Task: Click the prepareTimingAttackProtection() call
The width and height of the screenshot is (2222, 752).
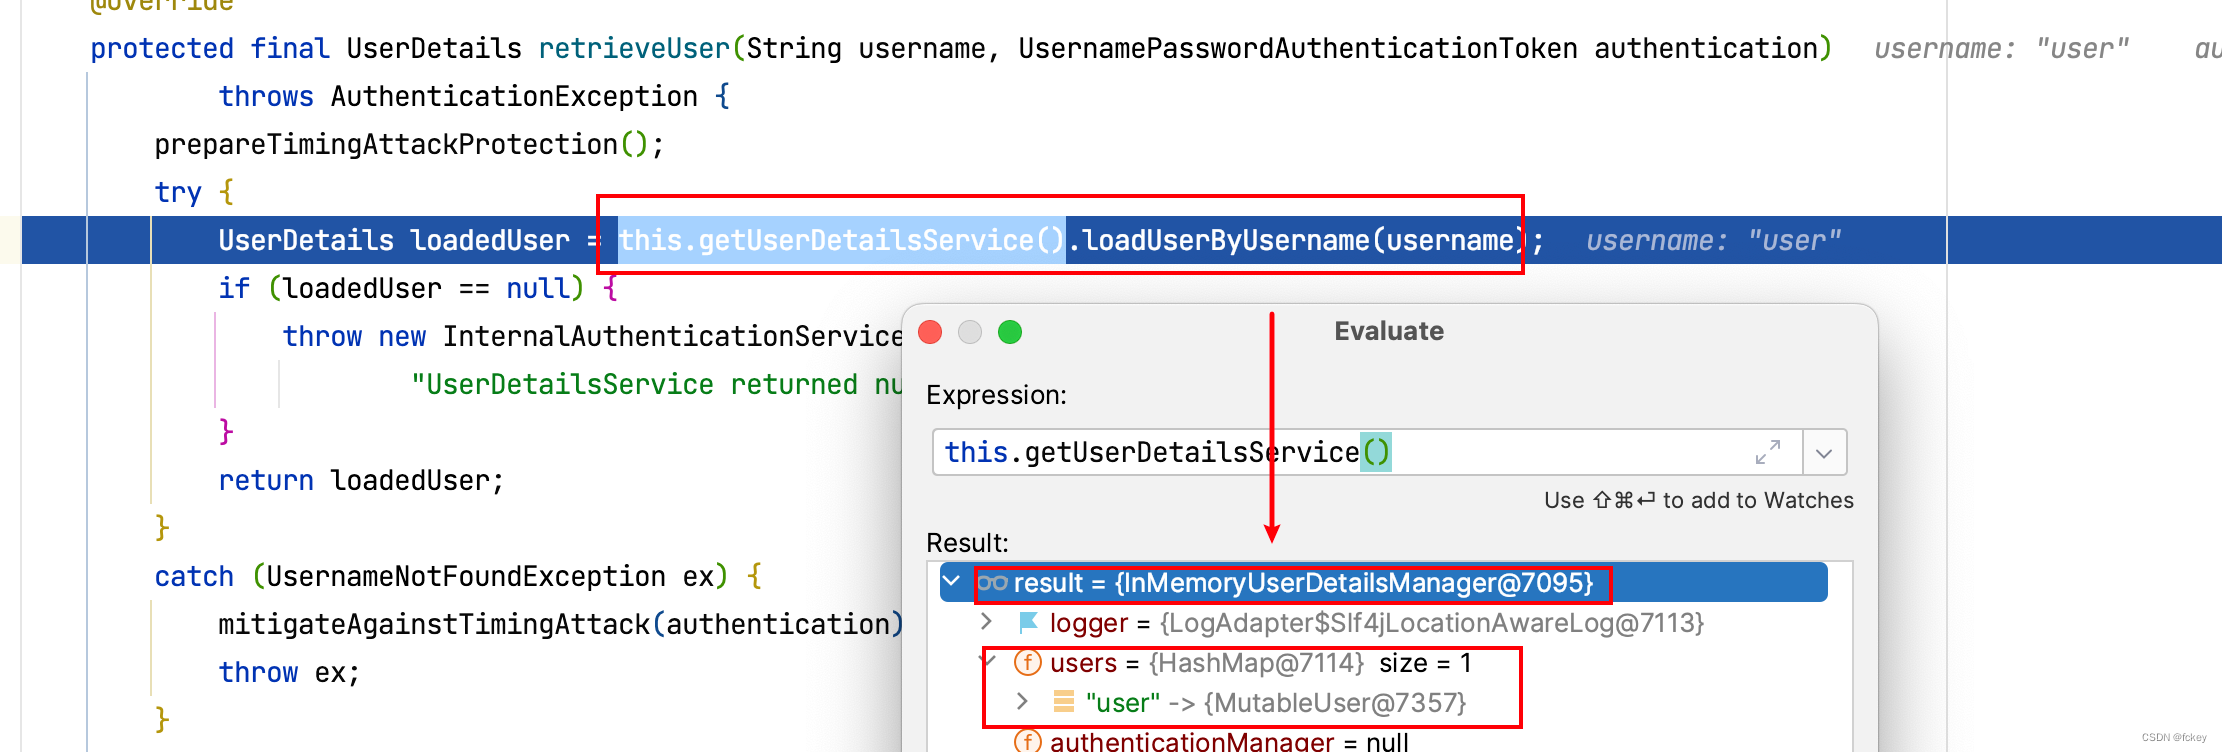Action: tap(409, 144)
